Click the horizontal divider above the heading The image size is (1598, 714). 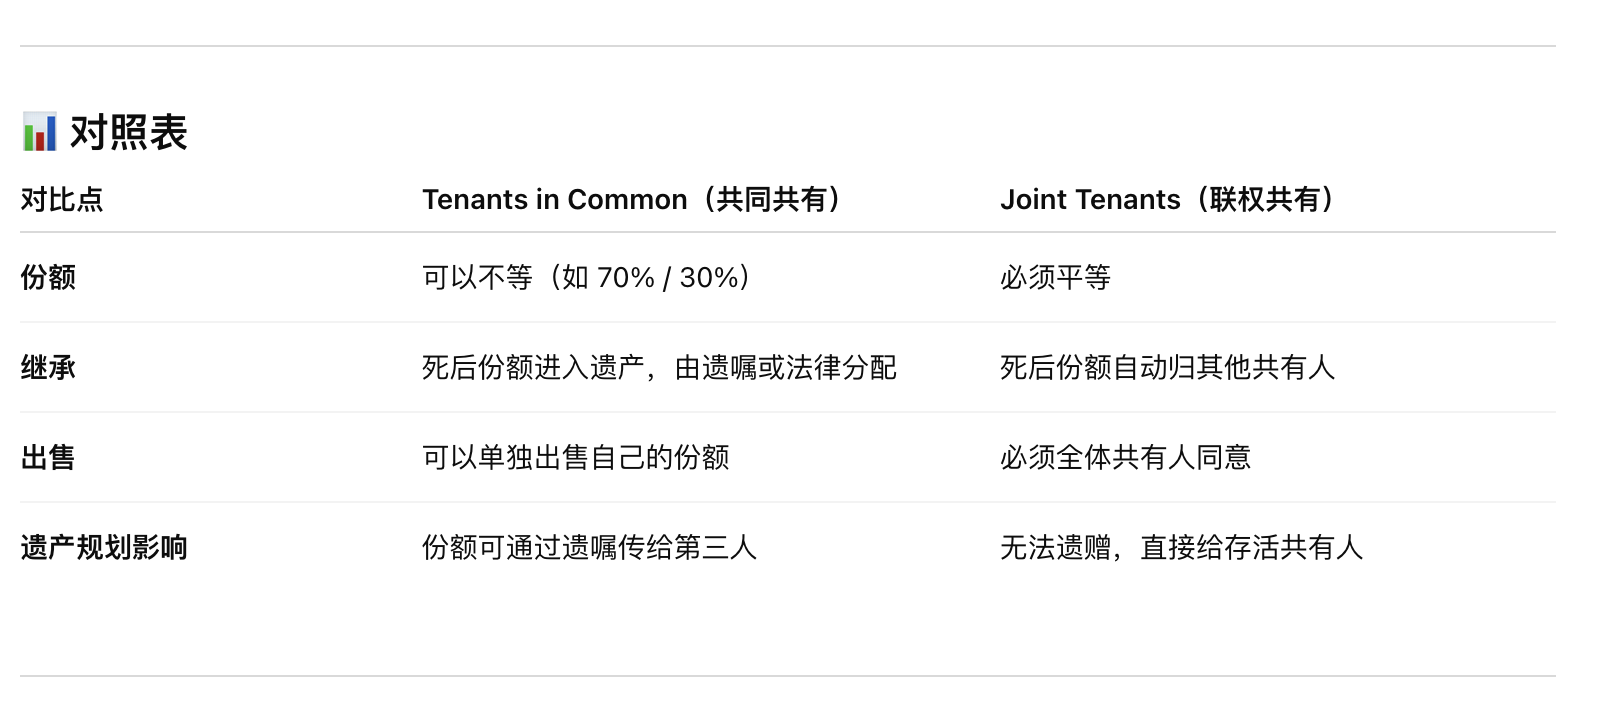coord(788,46)
